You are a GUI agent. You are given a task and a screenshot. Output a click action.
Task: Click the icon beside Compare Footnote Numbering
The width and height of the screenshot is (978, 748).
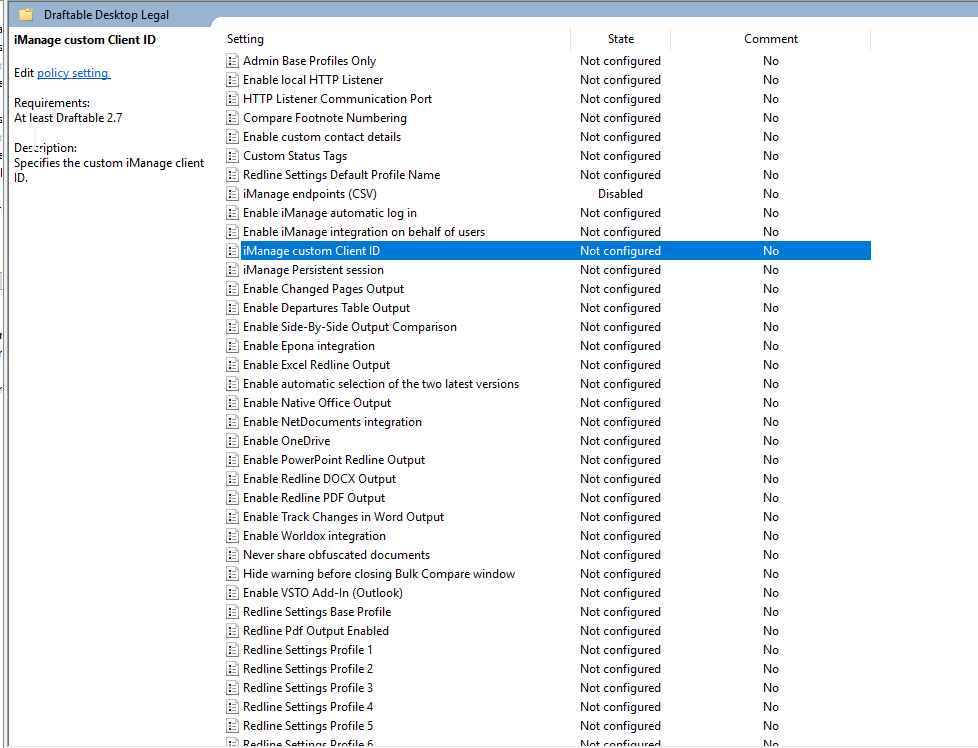click(232, 118)
